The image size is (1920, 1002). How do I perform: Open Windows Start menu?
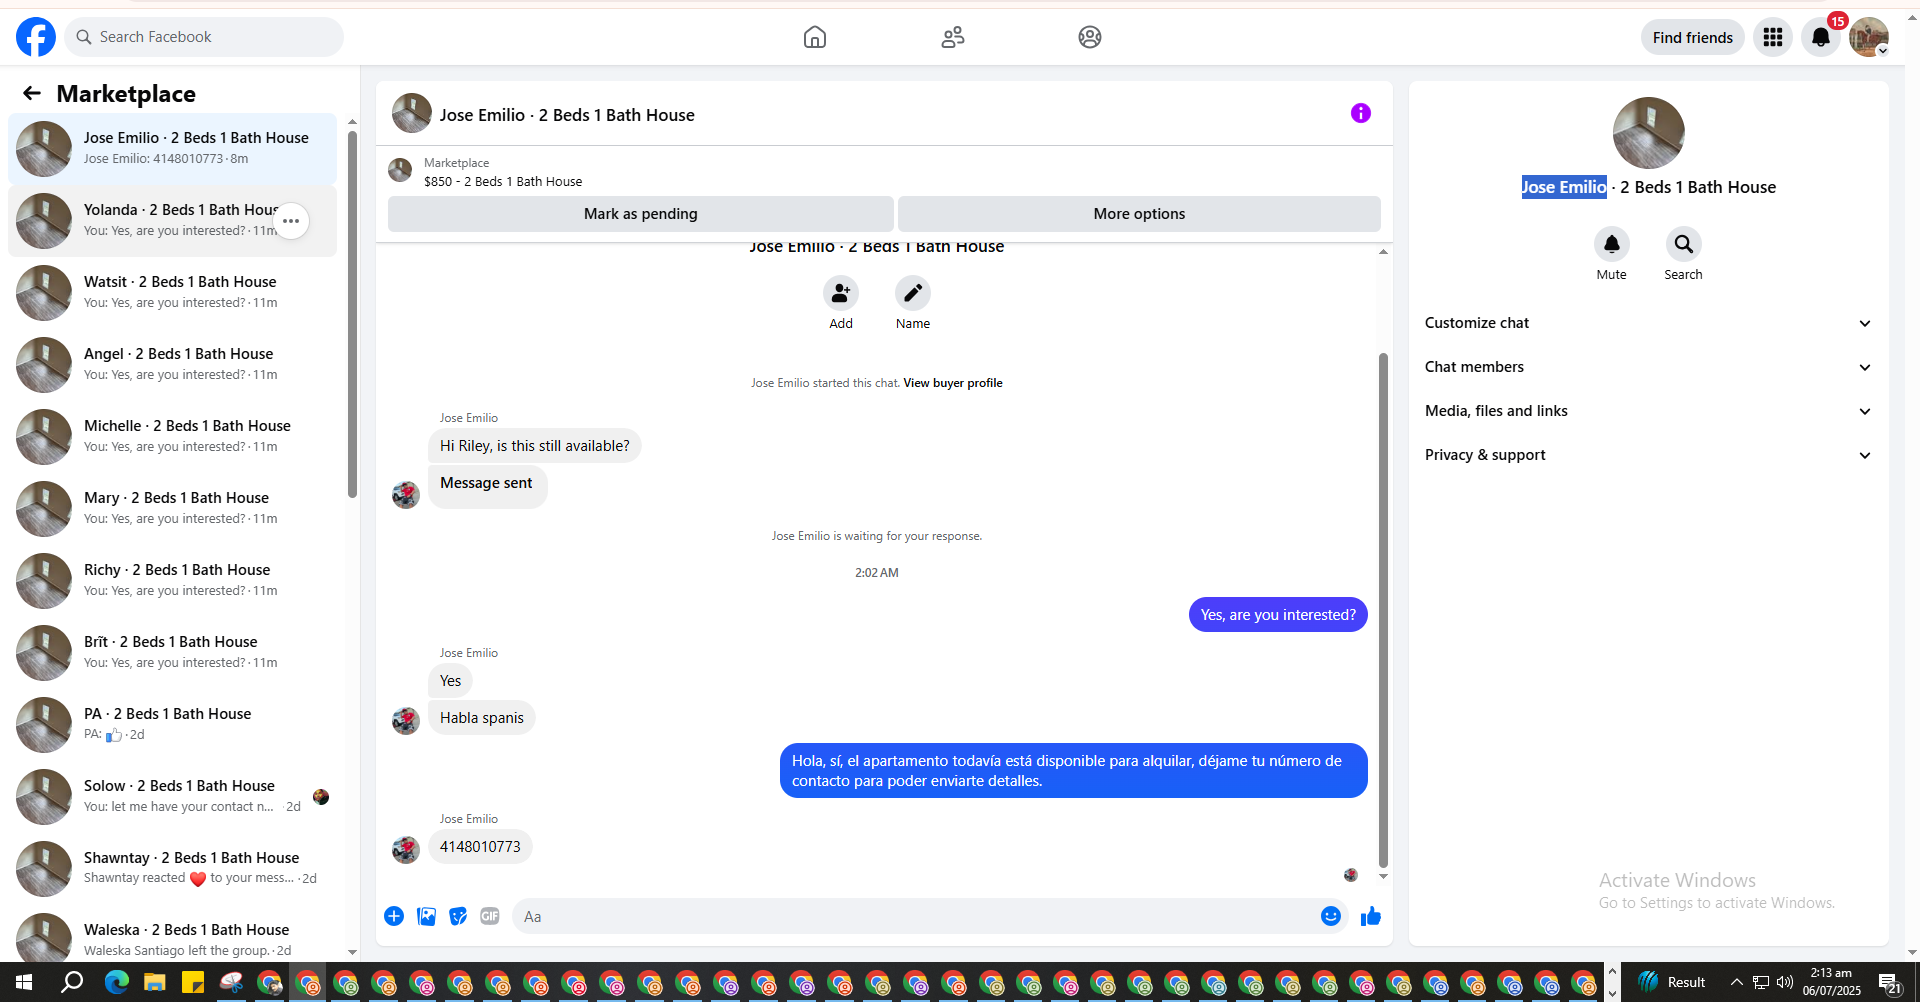[24, 982]
